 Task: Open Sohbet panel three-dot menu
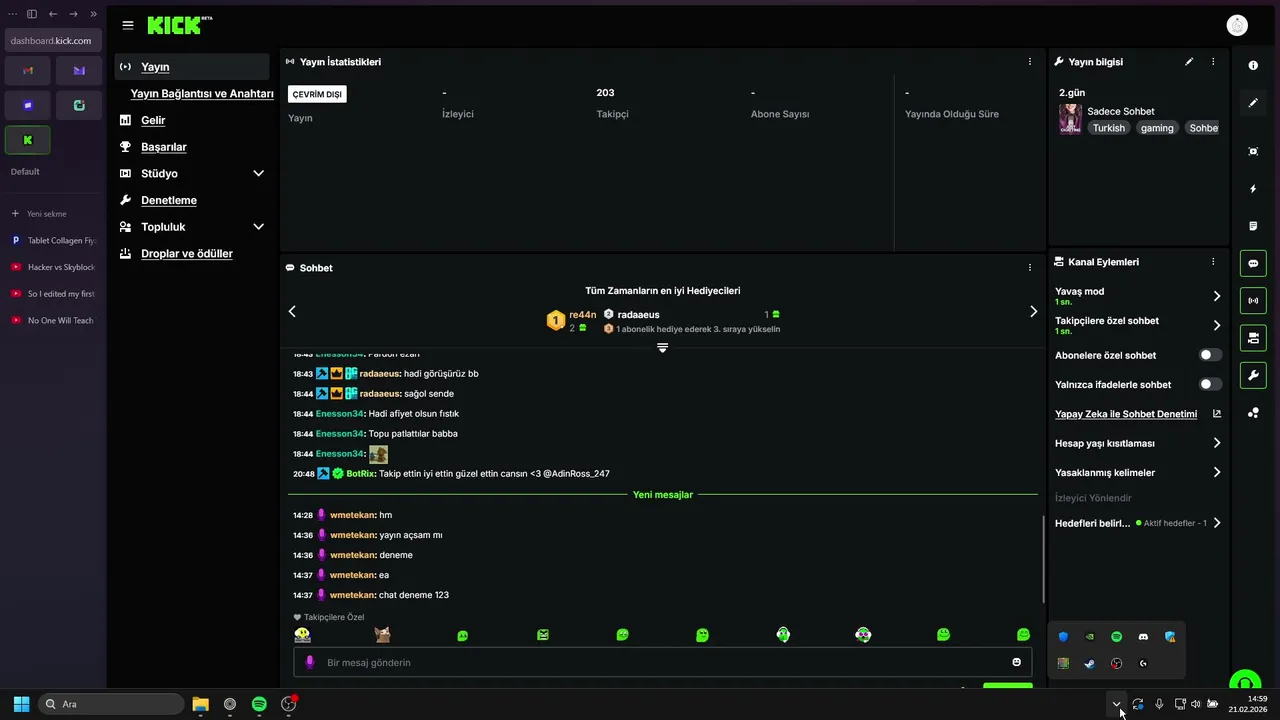tap(1029, 268)
